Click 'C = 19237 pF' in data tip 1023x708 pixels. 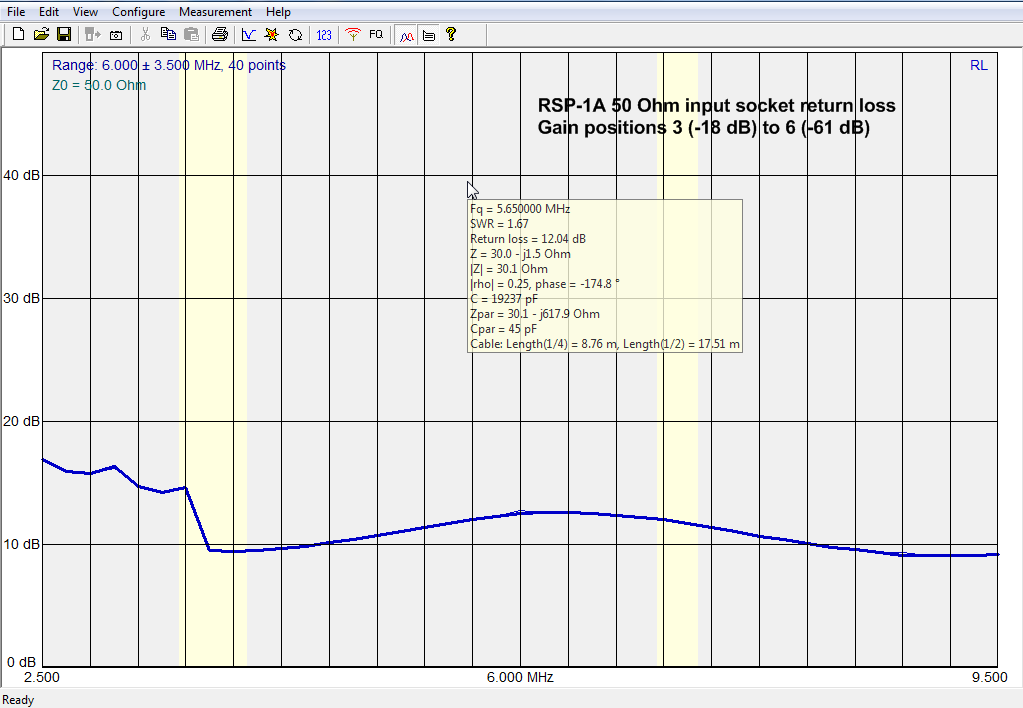pyautogui.click(x=504, y=299)
